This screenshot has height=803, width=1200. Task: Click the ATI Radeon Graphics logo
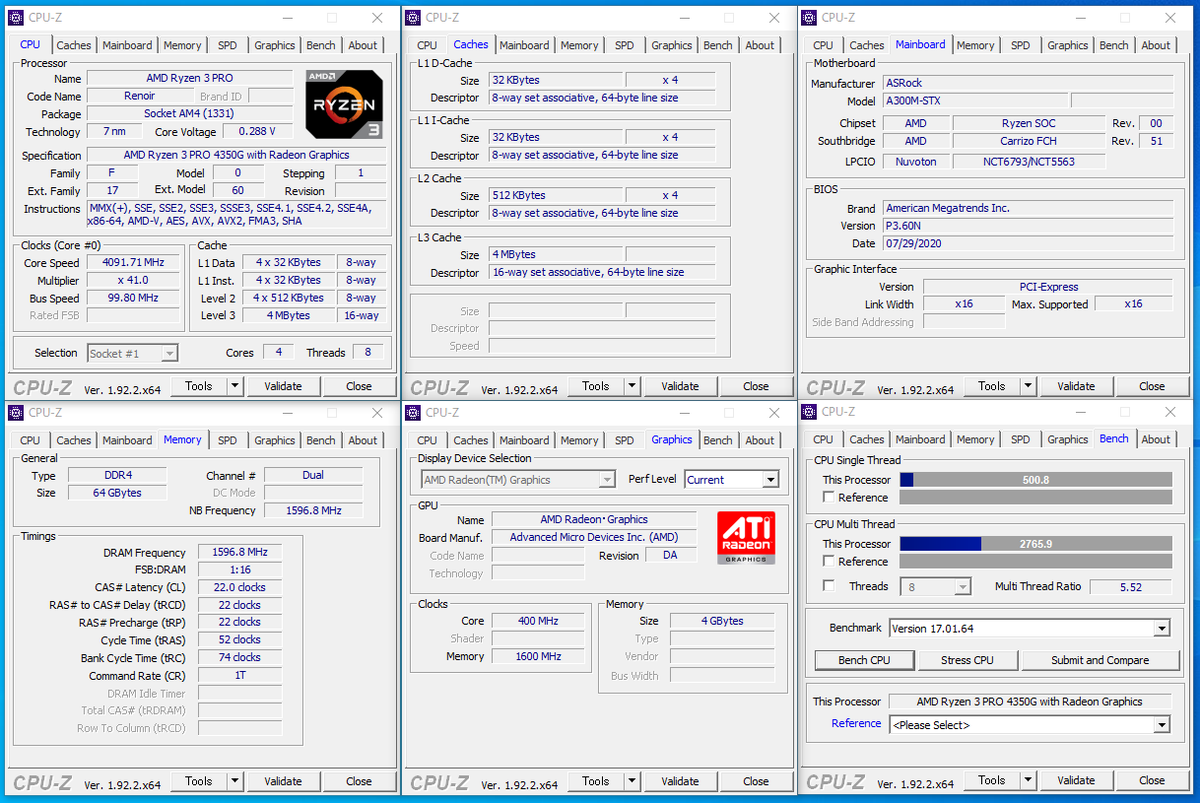pos(745,538)
